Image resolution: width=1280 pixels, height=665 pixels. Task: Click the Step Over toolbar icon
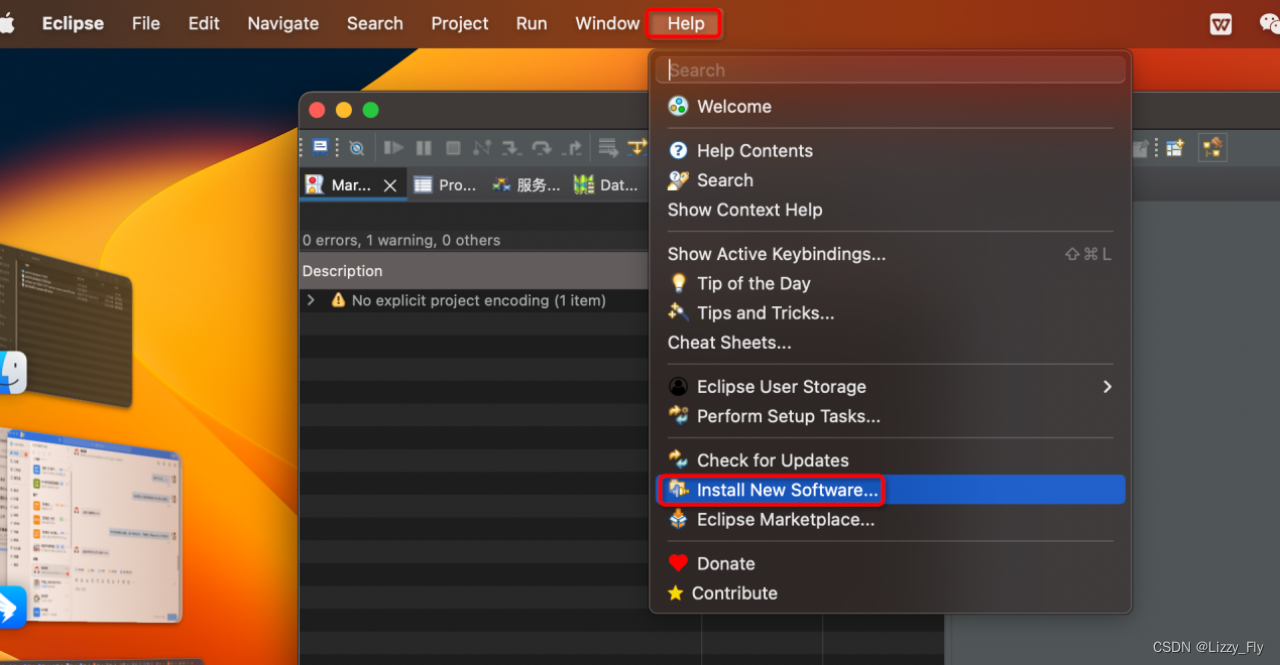coord(542,148)
